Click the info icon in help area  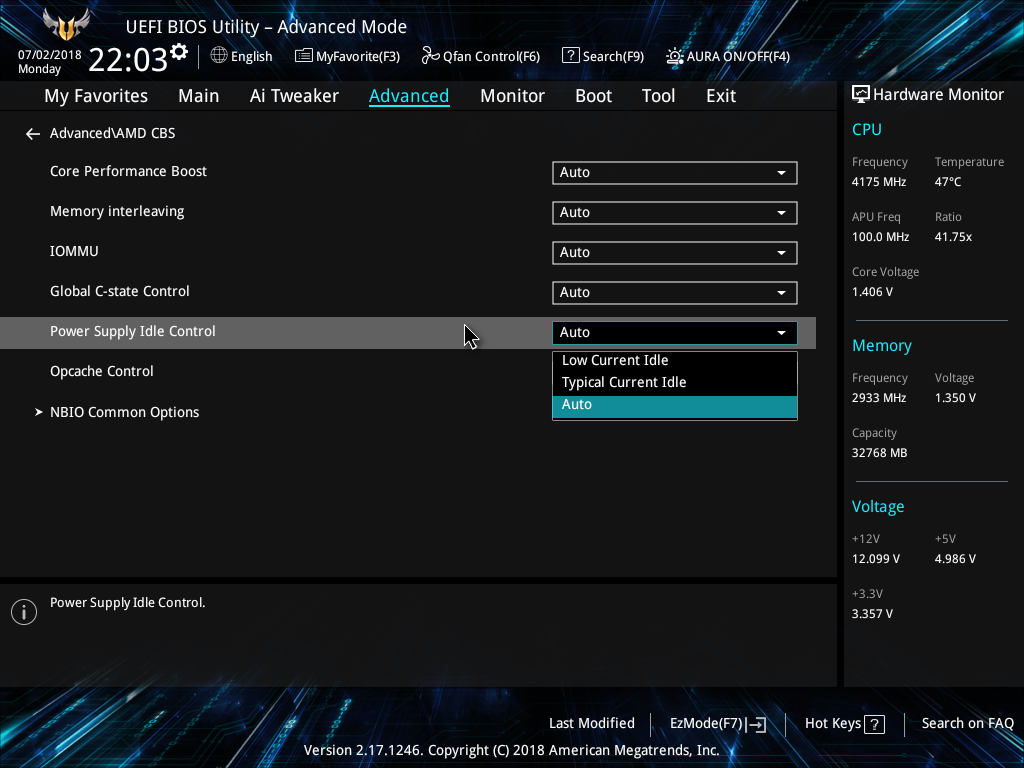pos(24,612)
